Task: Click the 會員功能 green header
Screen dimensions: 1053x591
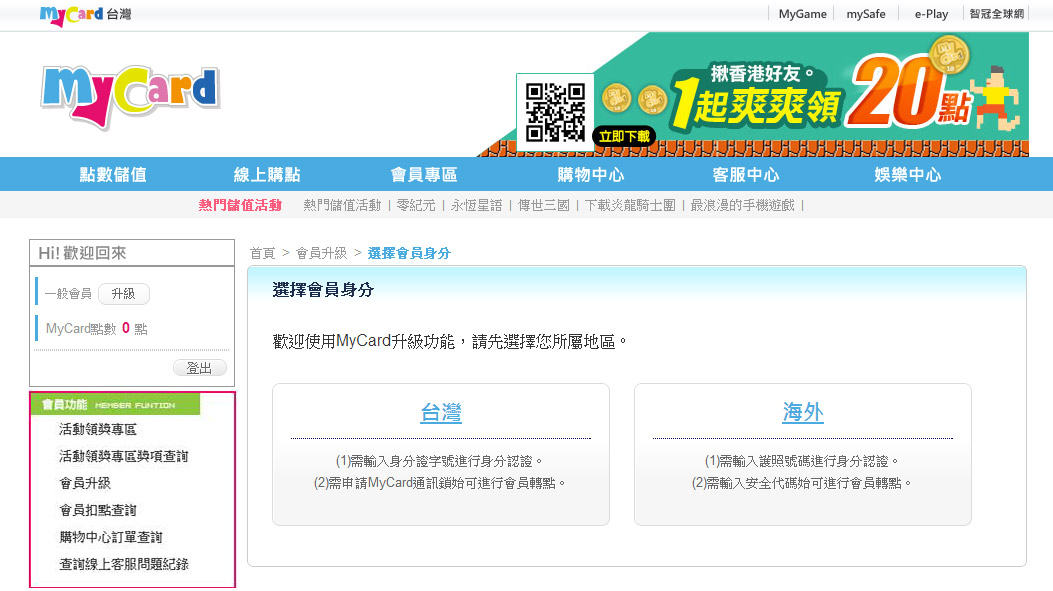Action: (116, 404)
